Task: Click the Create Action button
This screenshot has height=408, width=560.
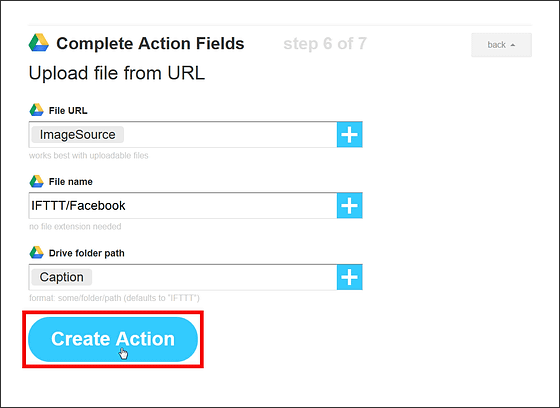Action: tap(113, 339)
